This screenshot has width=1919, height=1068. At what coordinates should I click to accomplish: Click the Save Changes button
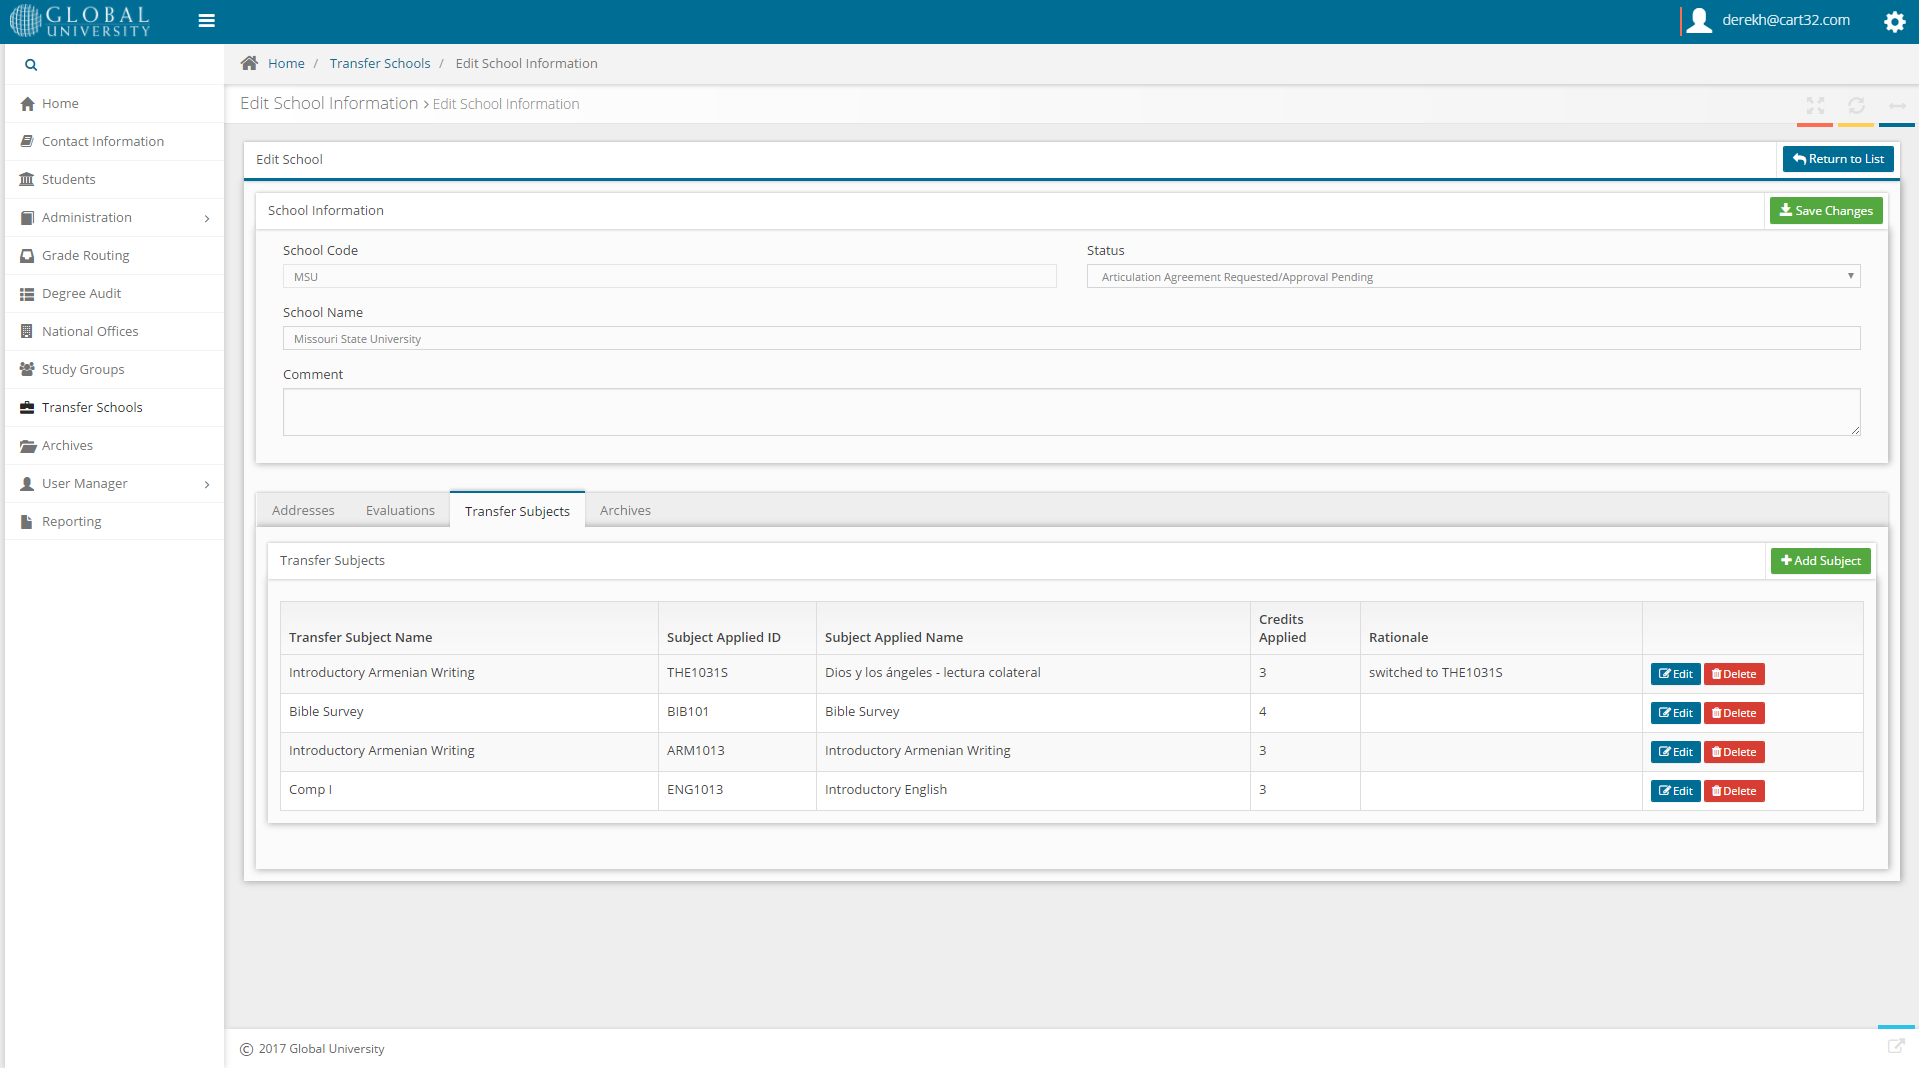[x=1826, y=211]
